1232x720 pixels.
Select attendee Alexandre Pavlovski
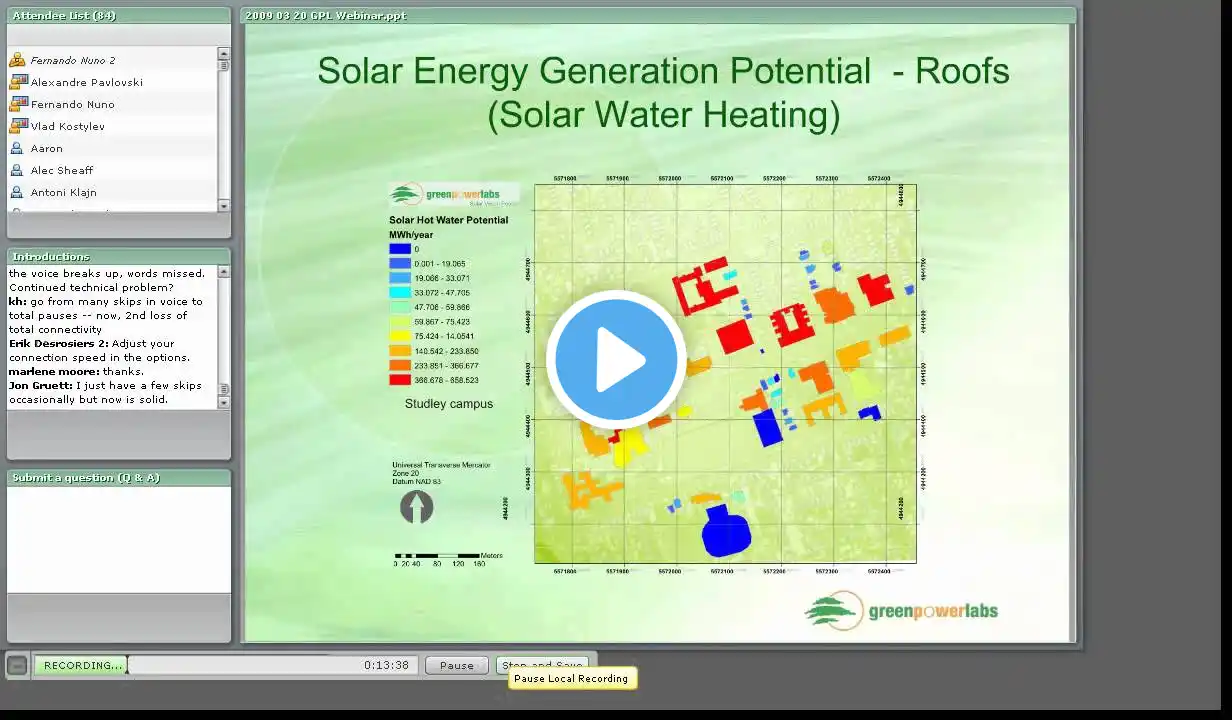coord(86,82)
